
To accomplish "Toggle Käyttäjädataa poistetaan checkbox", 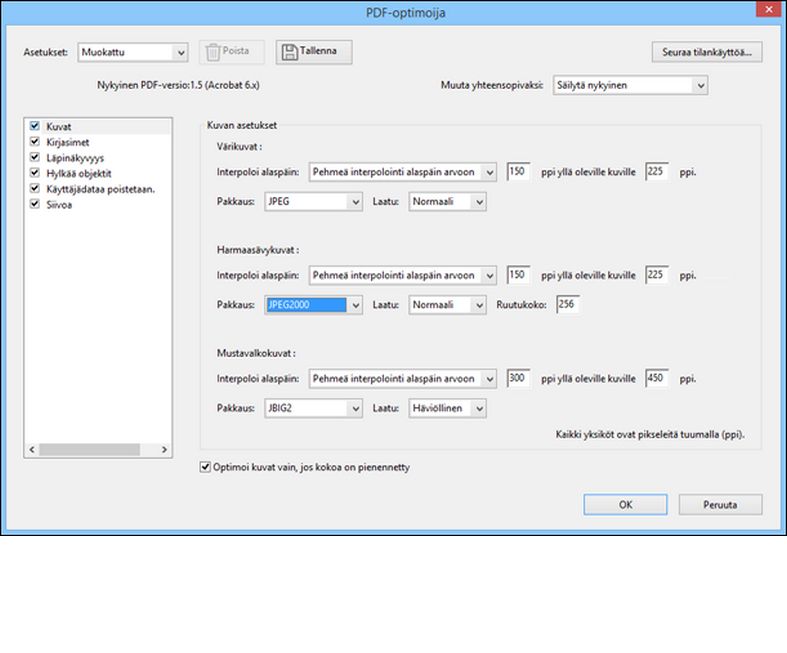I will 35,188.
